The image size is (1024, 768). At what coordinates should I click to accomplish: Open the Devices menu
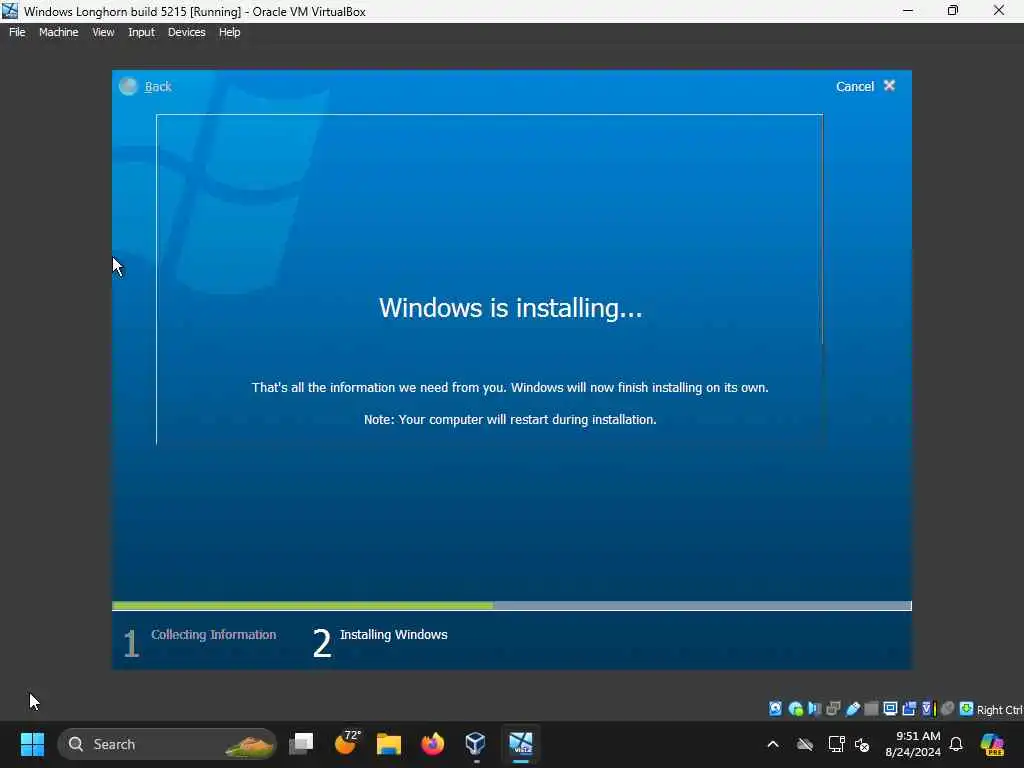pyautogui.click(x=187, y=32)
